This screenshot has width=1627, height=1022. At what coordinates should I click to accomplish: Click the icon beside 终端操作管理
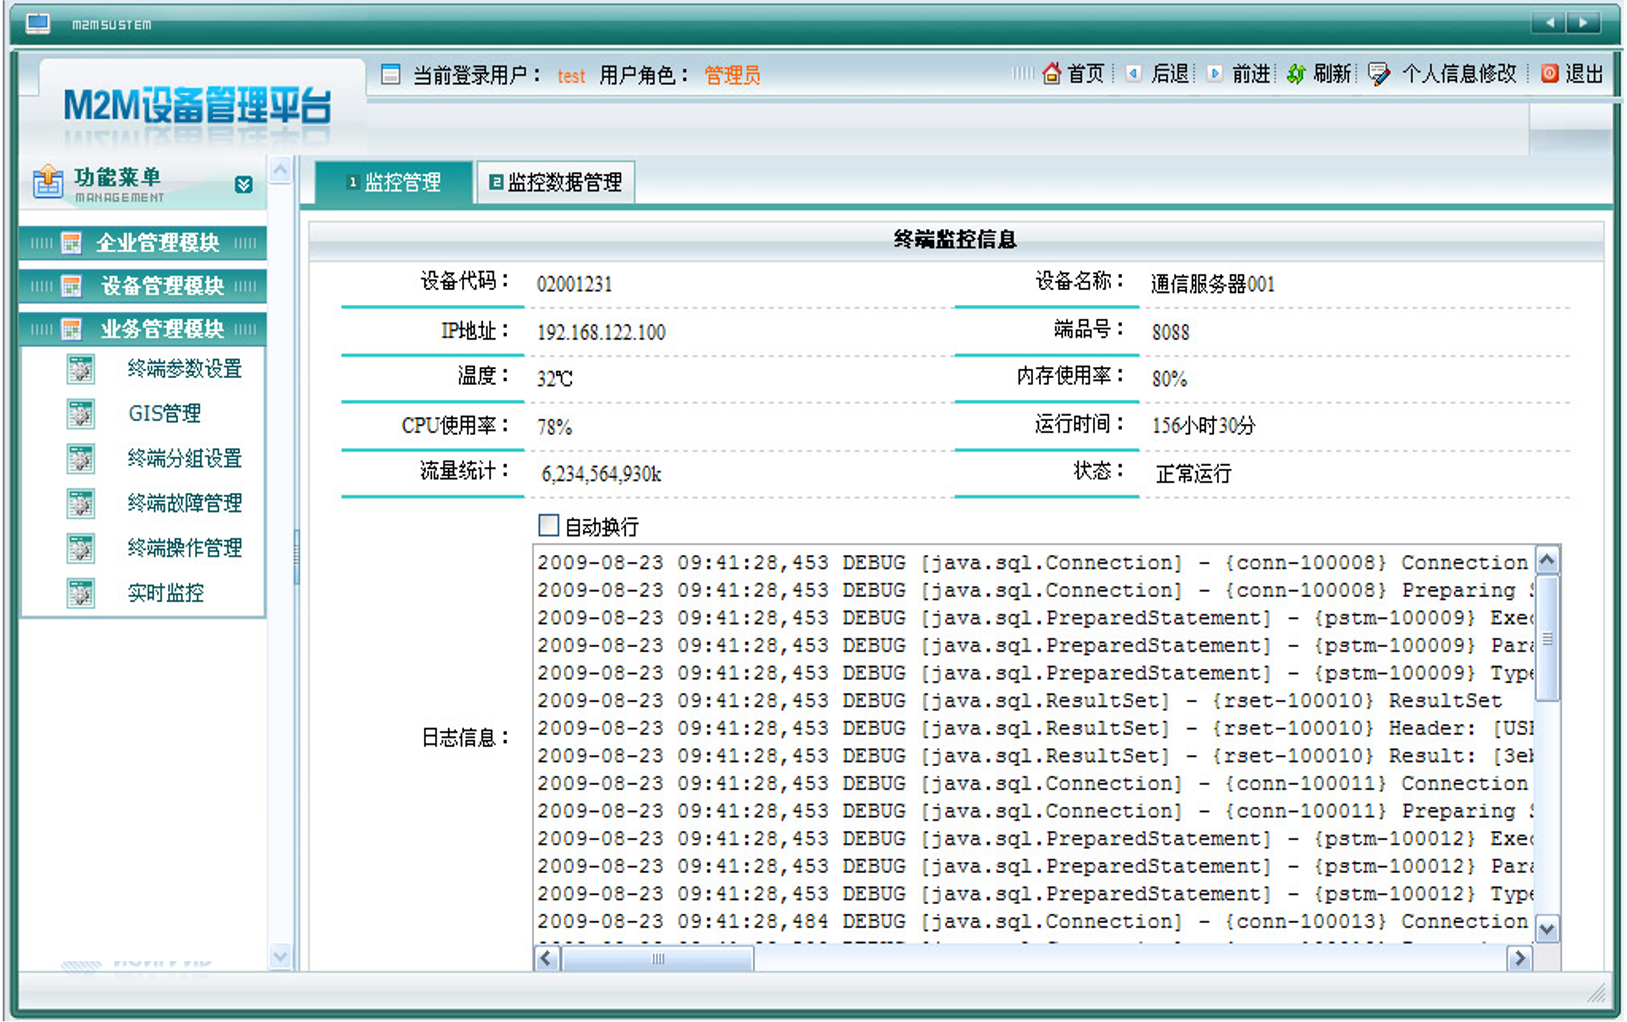coord(81,548)
